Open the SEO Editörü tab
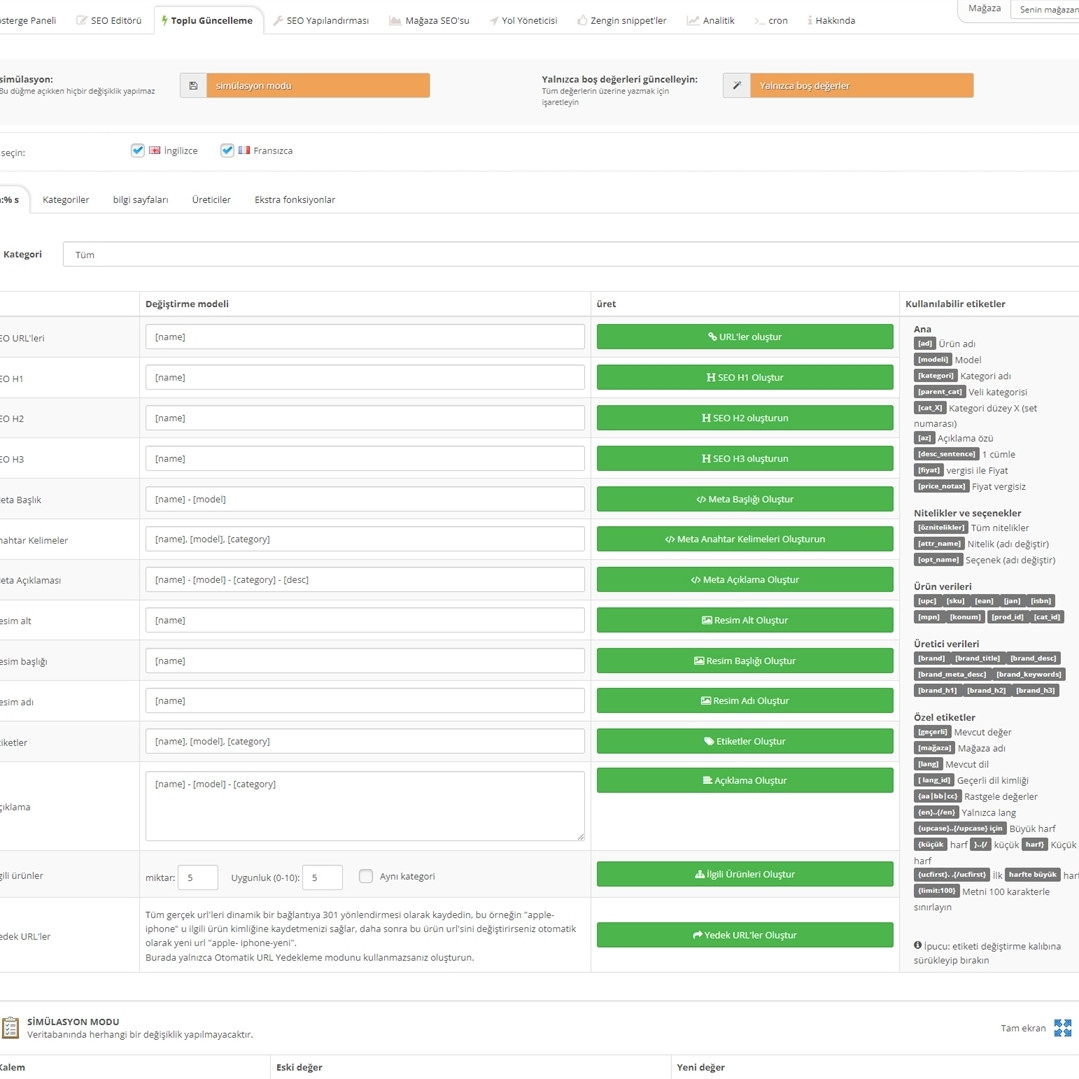This screenshot has width=1079, height=1079. pos(109,21)
